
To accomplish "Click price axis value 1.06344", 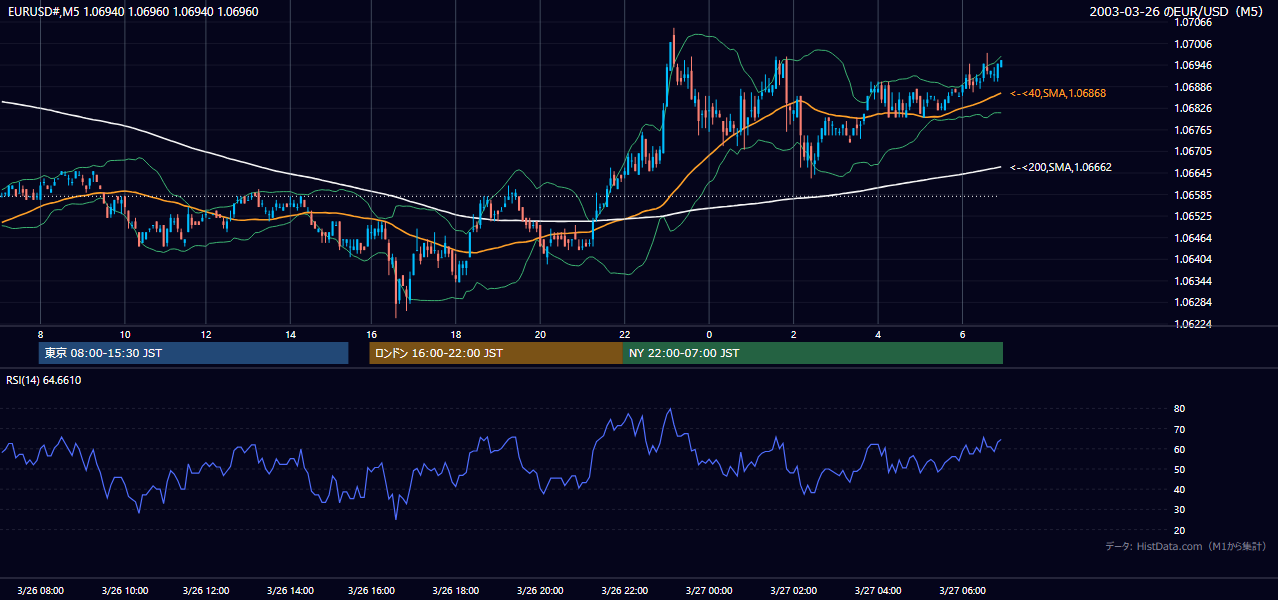I will (x=1194, y=281).
